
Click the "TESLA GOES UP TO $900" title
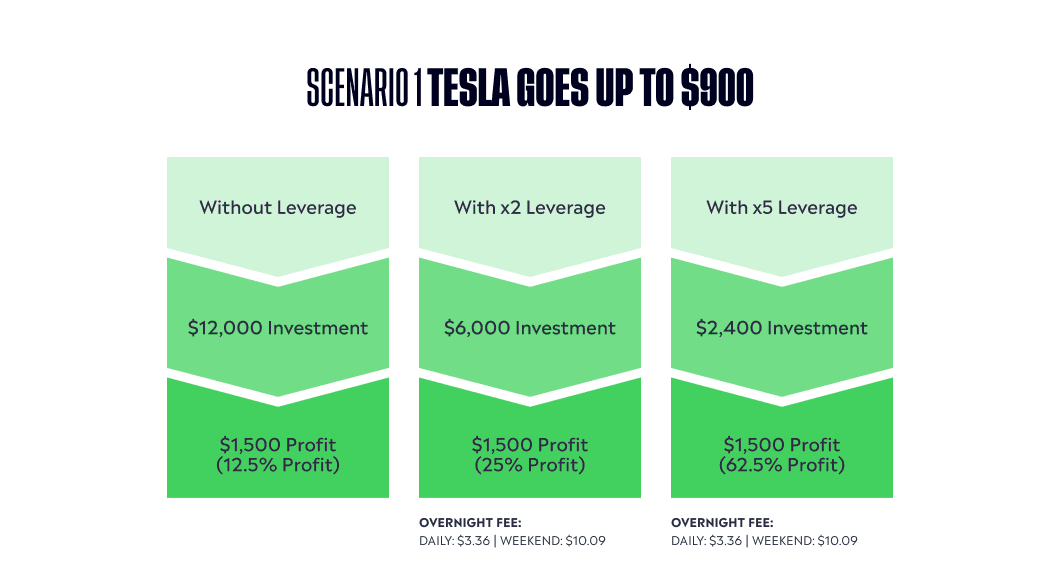point(591,89)
